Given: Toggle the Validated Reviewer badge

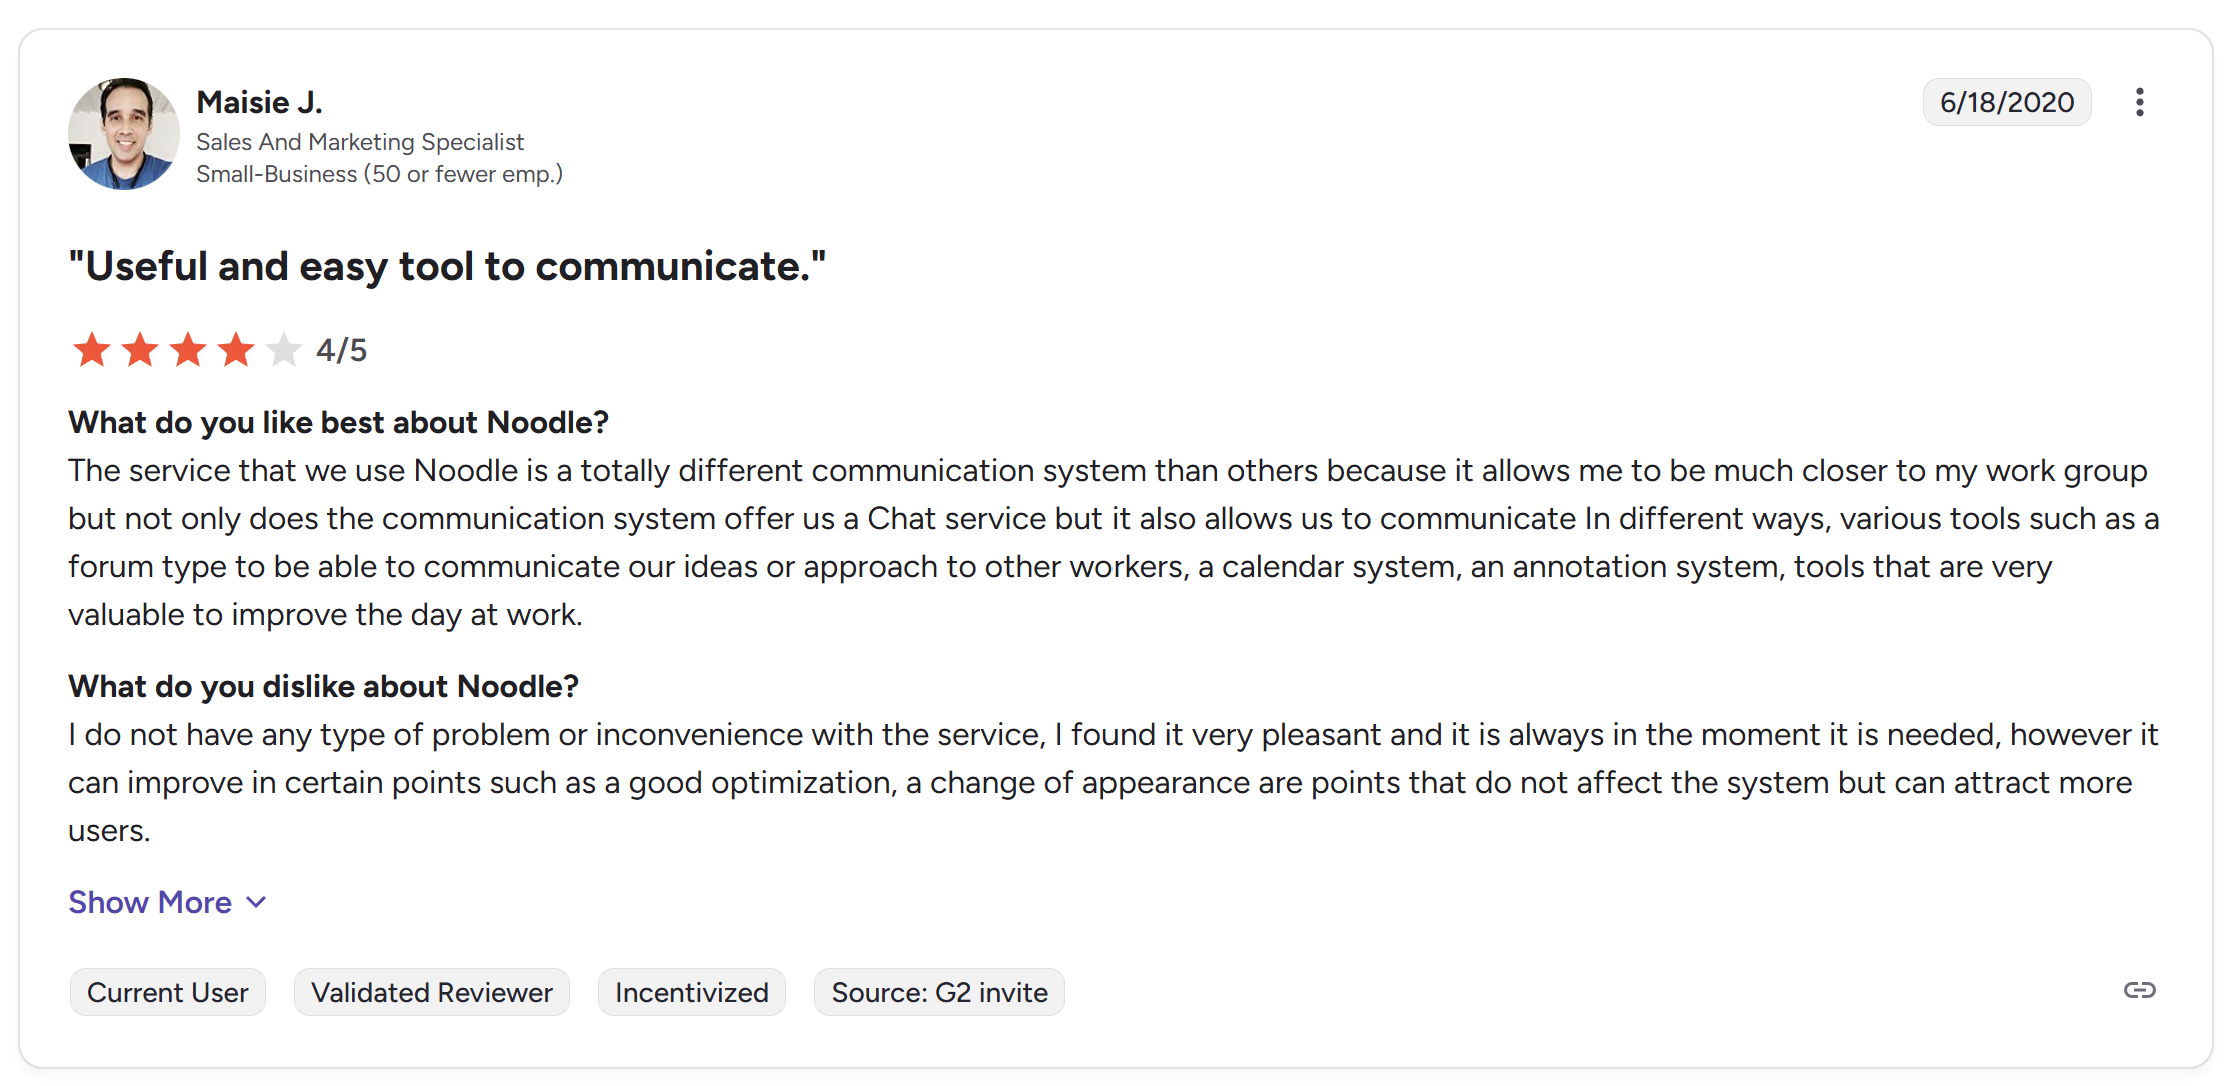Looking at the screenshot, I should pyautogui.click(x=431, y=991).
